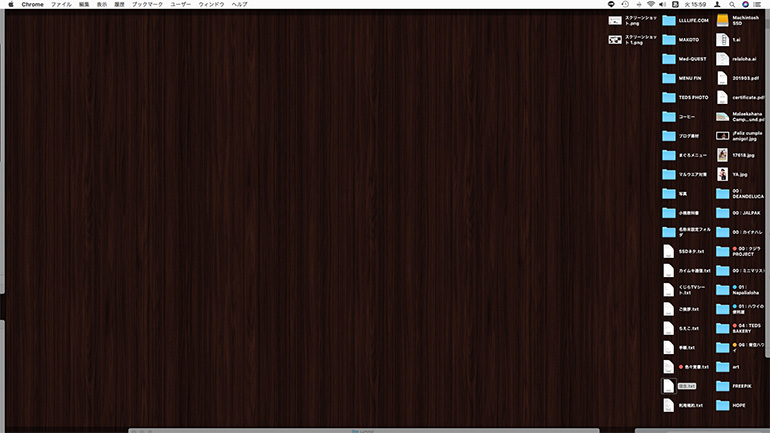Screen dimensions: 770x433
Task: Select the FREEPIK folder
Action: [x=722, y=385]
